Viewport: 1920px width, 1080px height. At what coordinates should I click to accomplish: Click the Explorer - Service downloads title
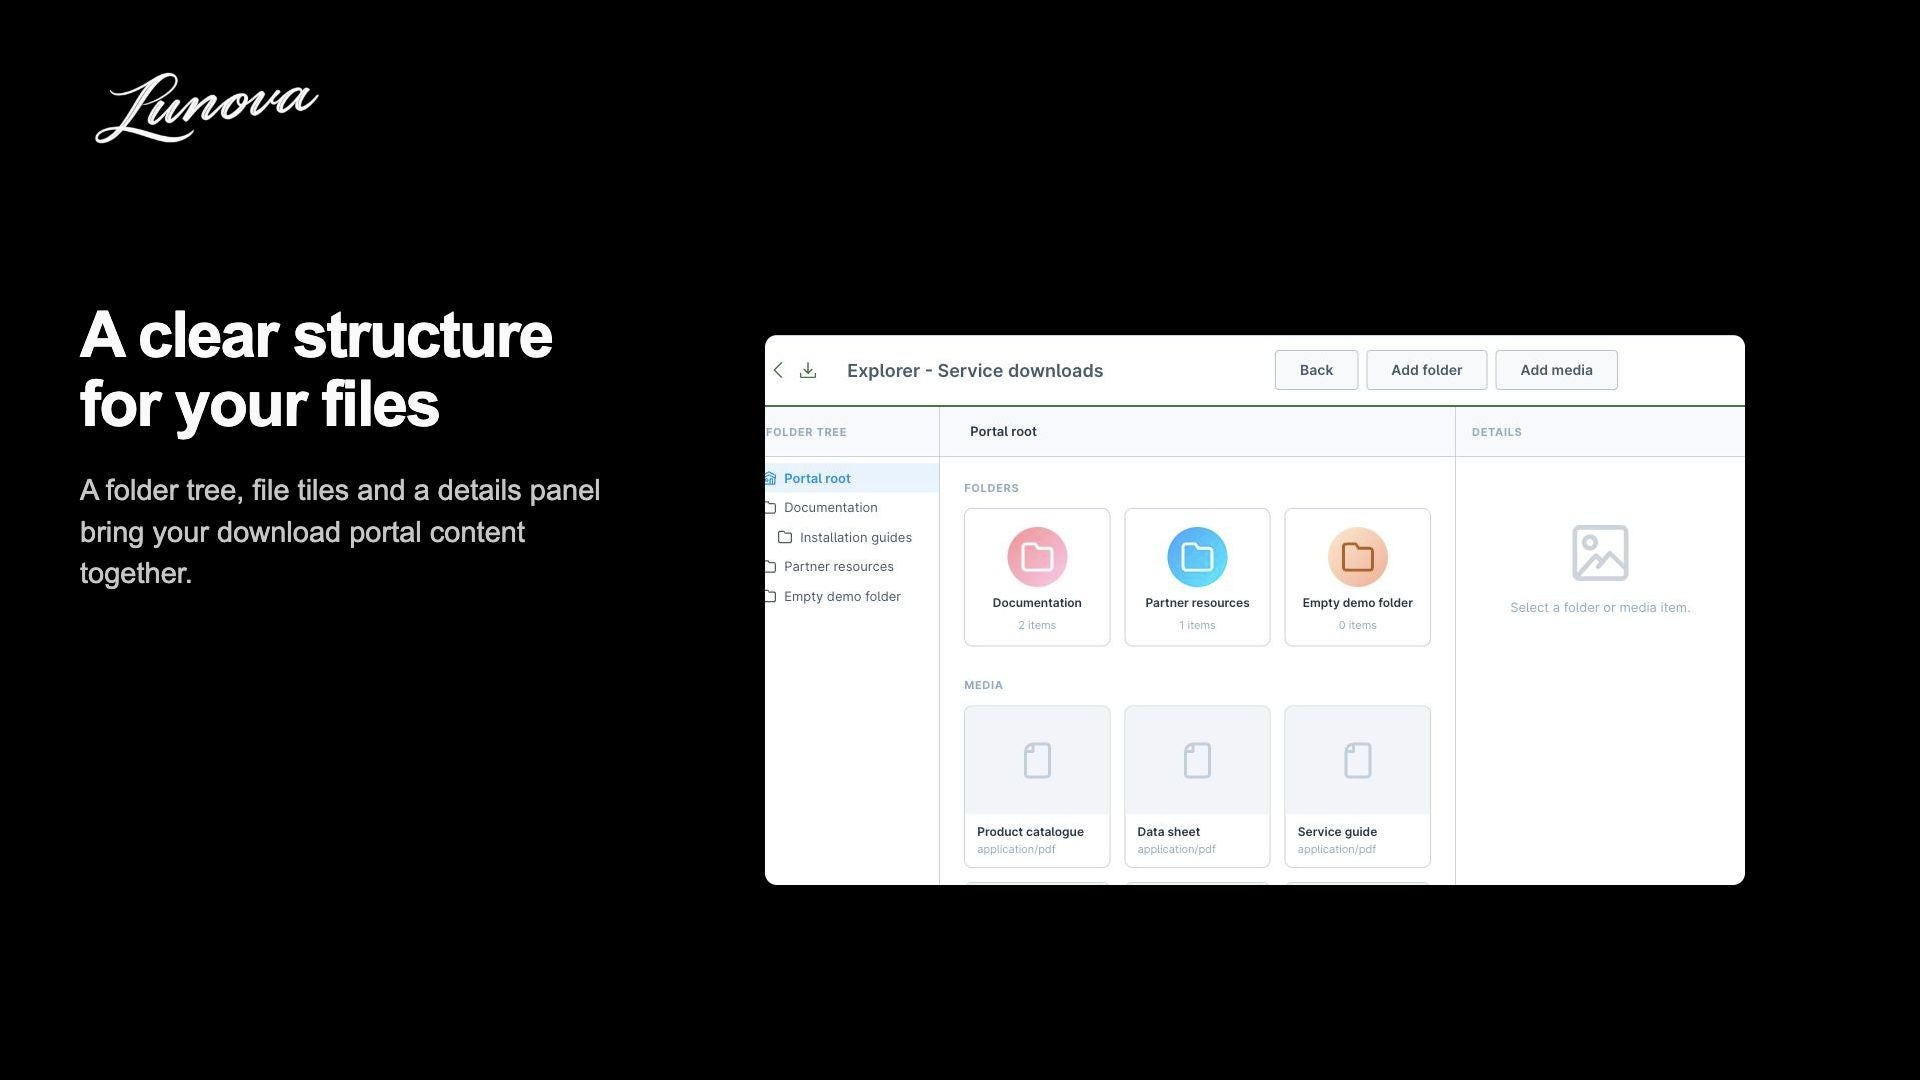point(975,371)
